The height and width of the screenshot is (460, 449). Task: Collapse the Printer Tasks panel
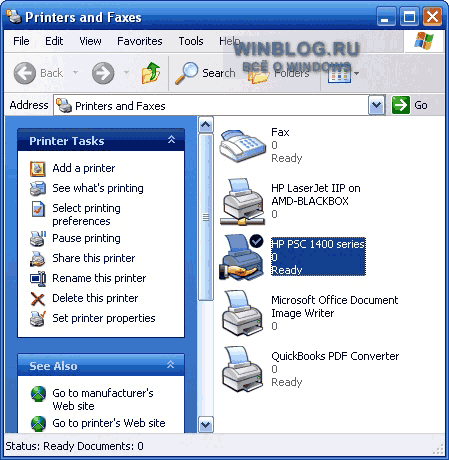coord(171,140)
